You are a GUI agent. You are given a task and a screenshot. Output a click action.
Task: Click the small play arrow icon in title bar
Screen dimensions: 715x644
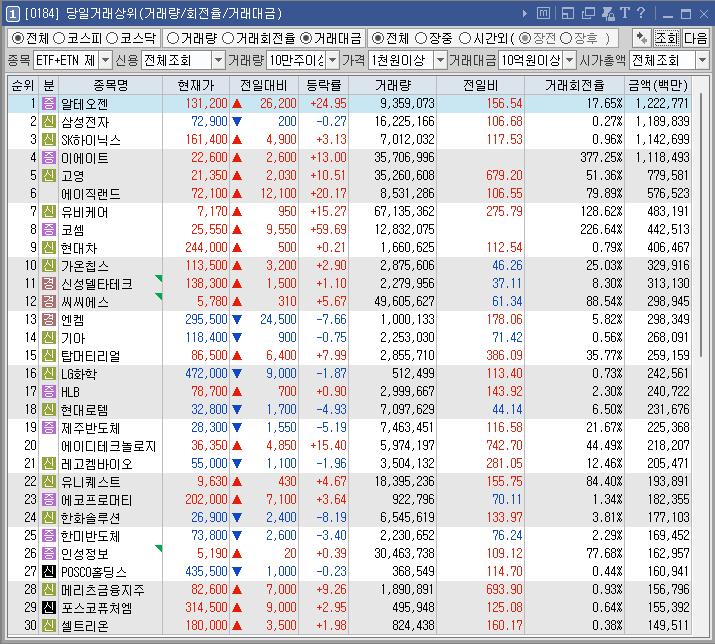tap(524, 14)
